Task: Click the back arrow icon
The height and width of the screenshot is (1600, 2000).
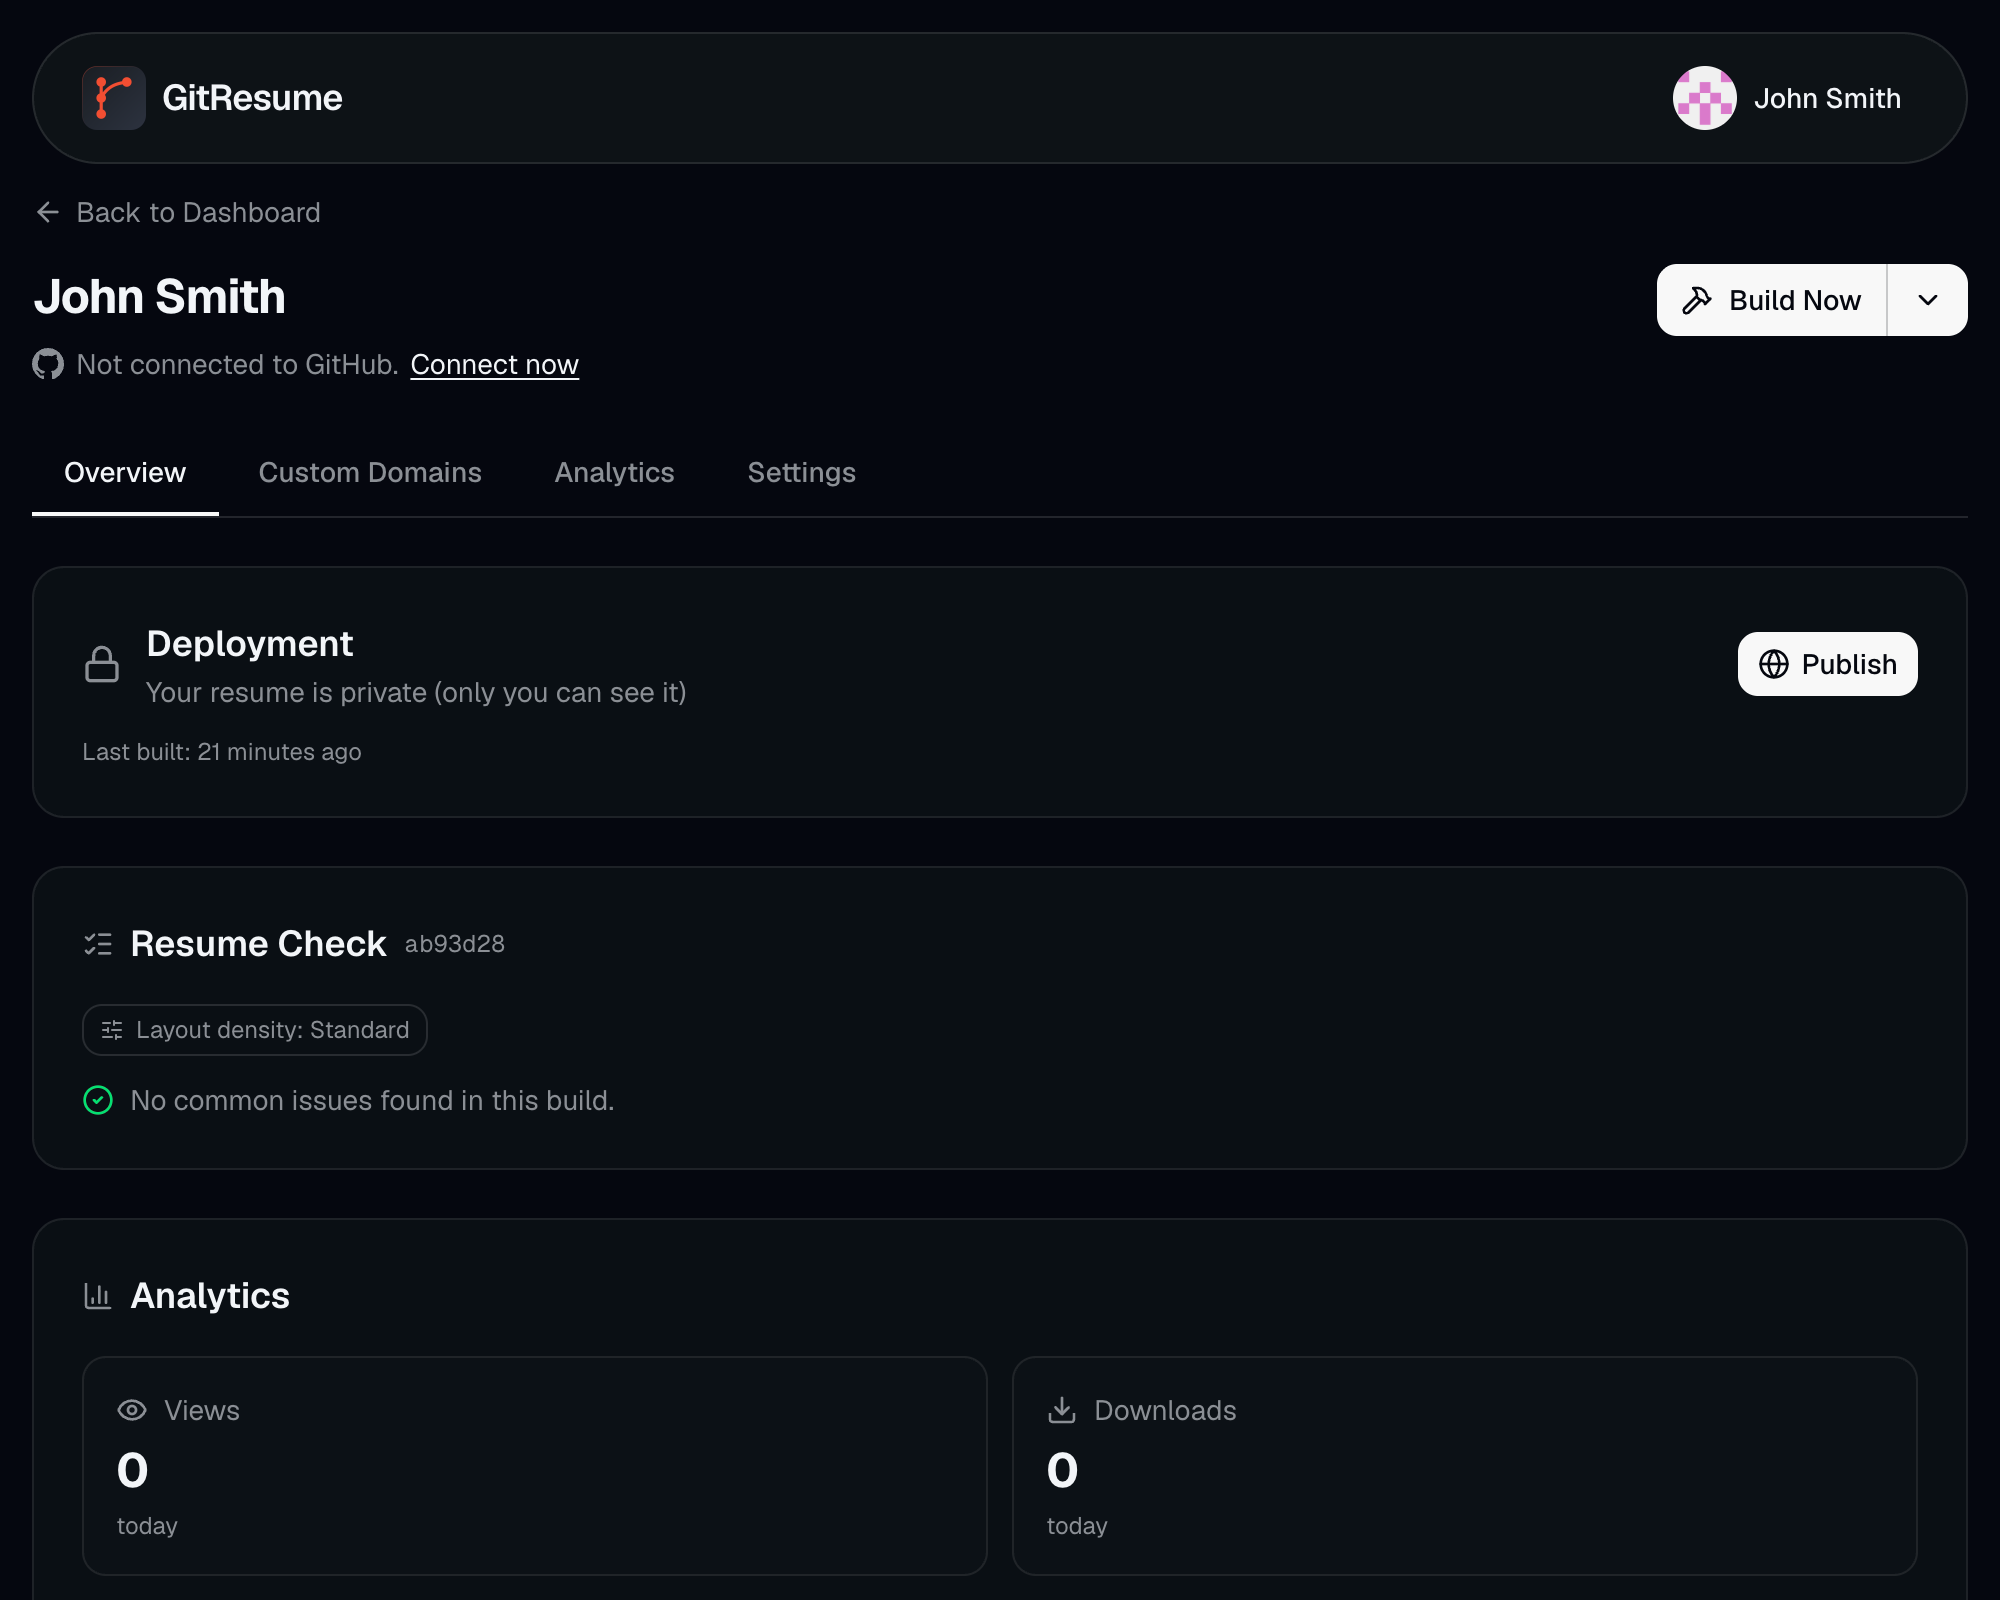Action: [x=48, y=212]
